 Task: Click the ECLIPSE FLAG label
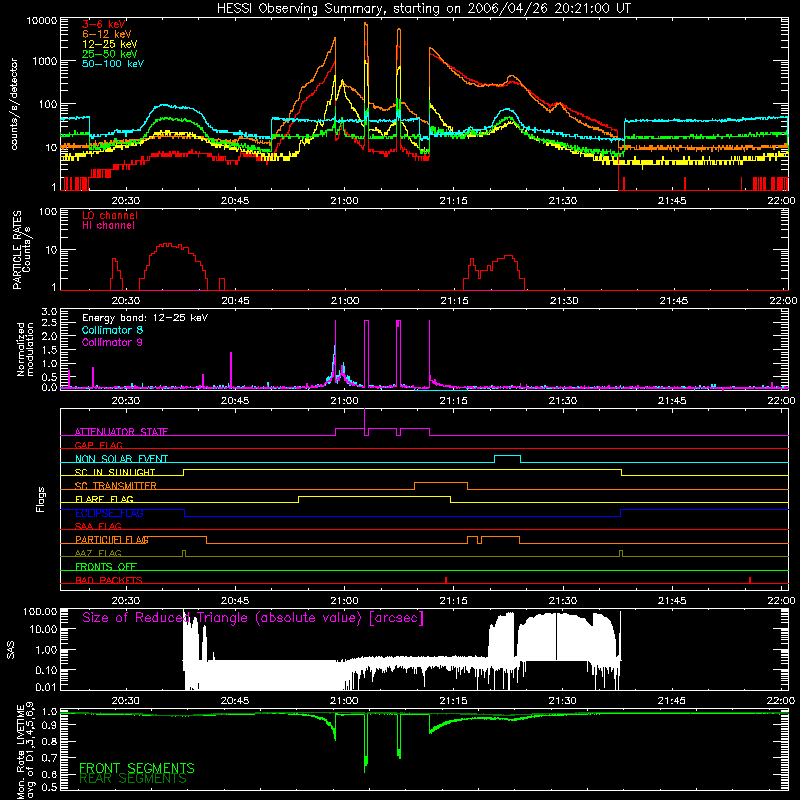109,513
